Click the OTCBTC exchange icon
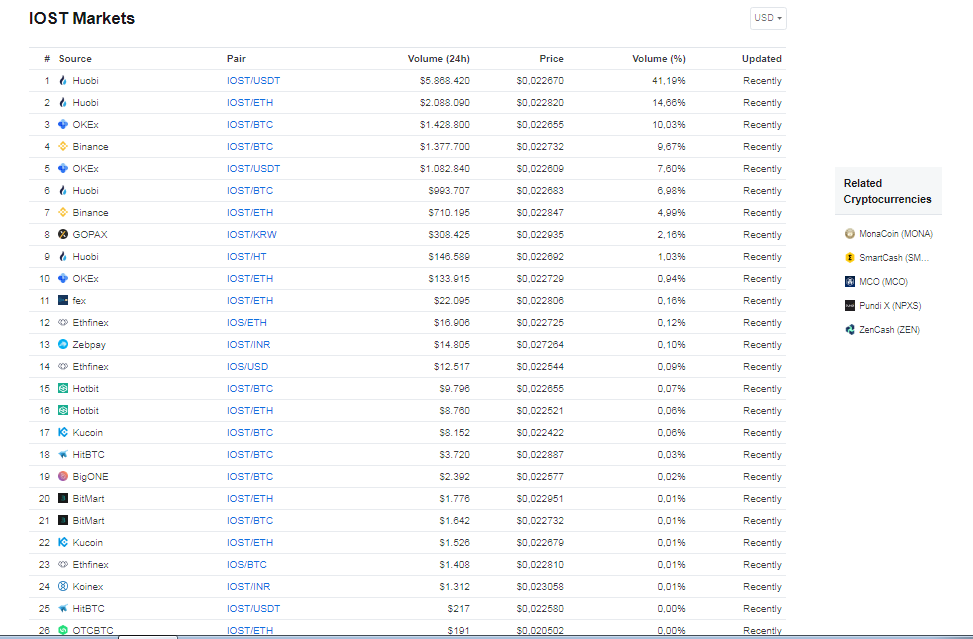The width and height of the screenshot is (973, 639). (x=63, y=630)
